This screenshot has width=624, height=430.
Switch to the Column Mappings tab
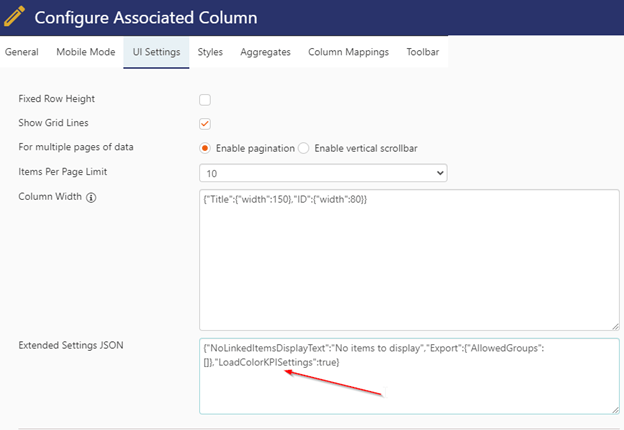pos(348,52)
